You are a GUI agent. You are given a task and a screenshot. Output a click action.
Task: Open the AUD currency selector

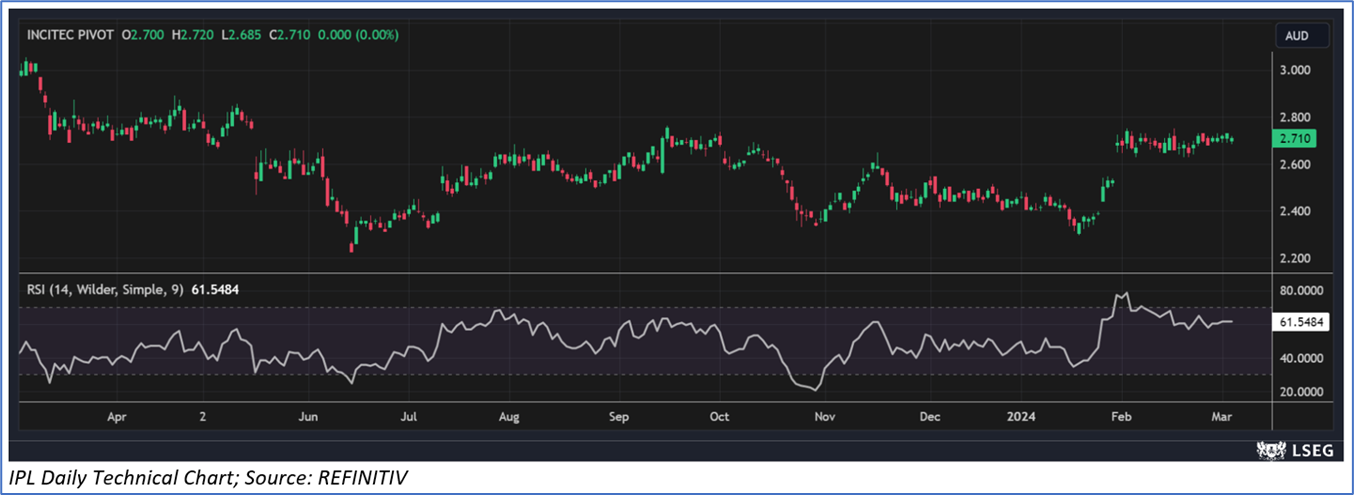pyautogui.click(x=1296, y=36)
